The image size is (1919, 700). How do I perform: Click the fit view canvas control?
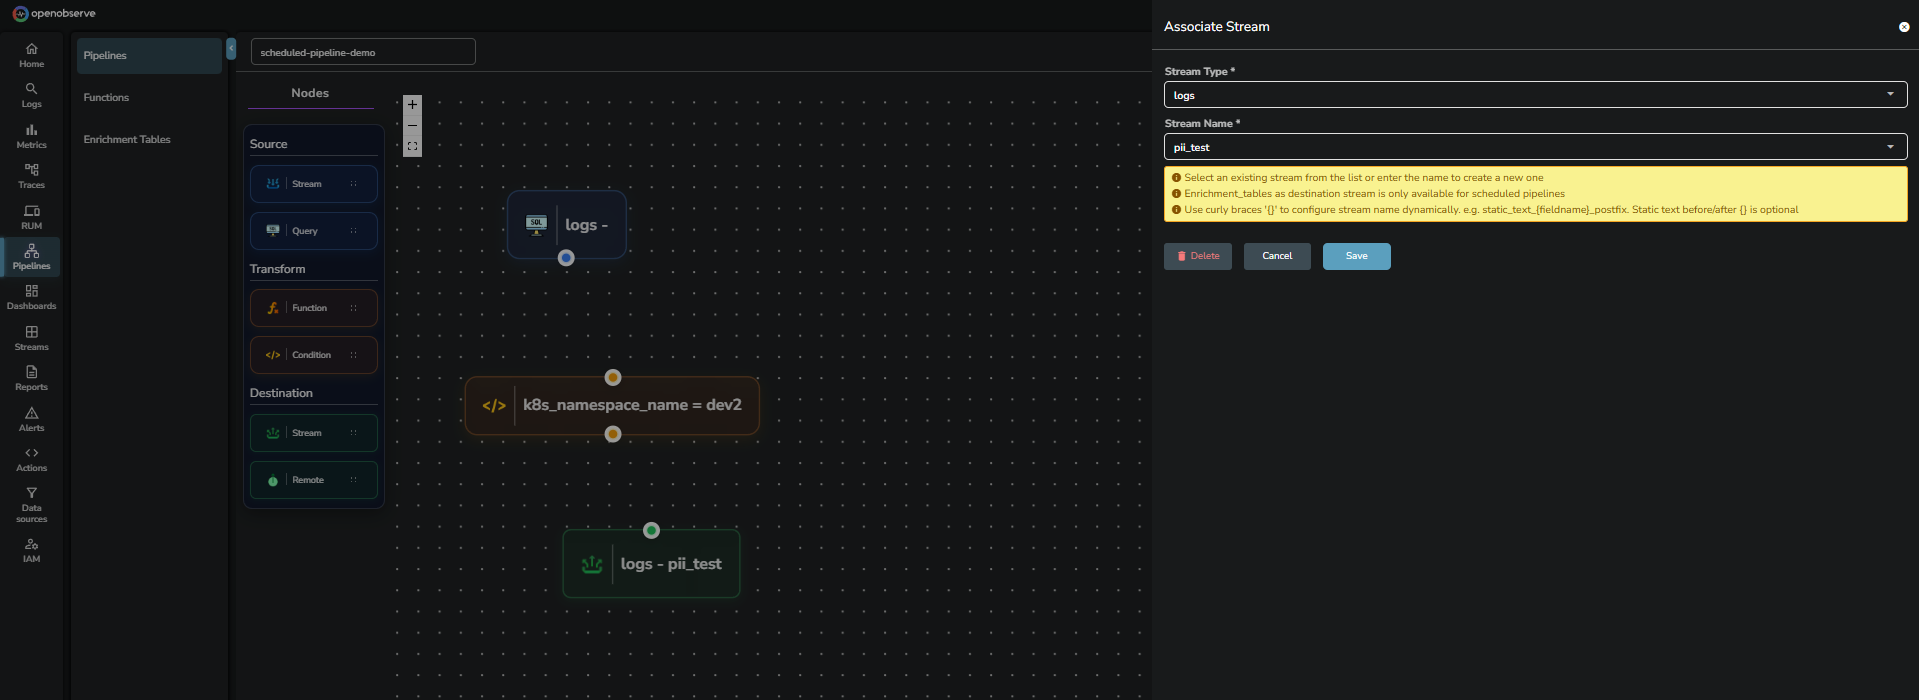pos(412,146)
